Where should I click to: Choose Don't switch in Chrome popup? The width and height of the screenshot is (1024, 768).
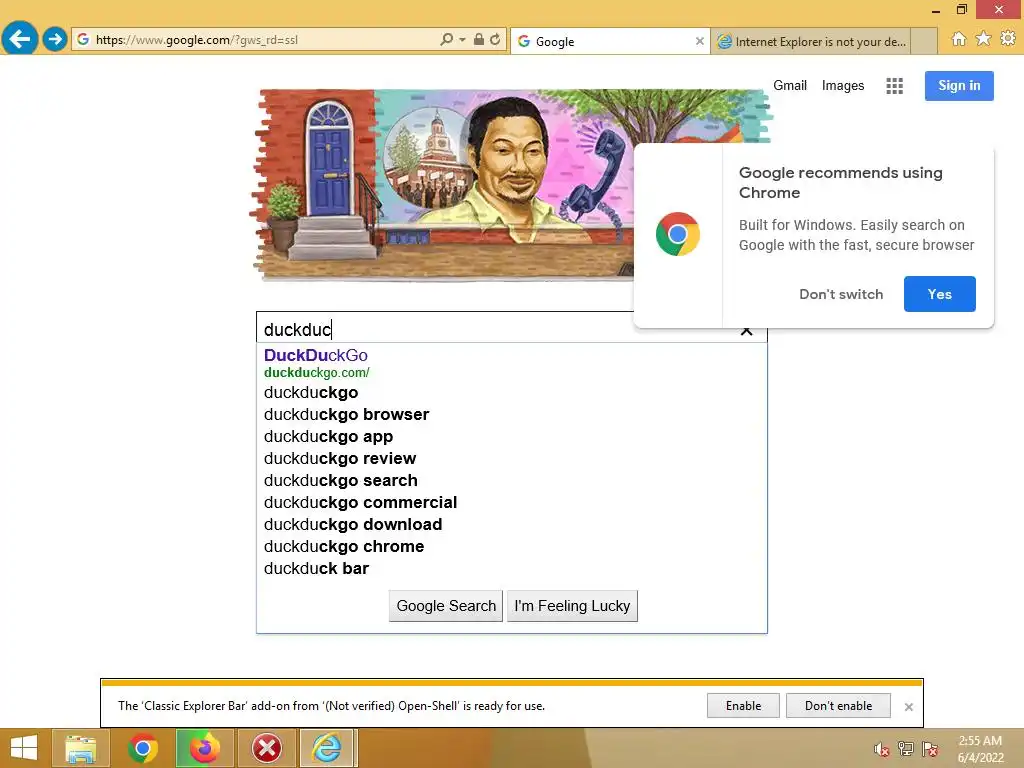click(x=840, y=294)
